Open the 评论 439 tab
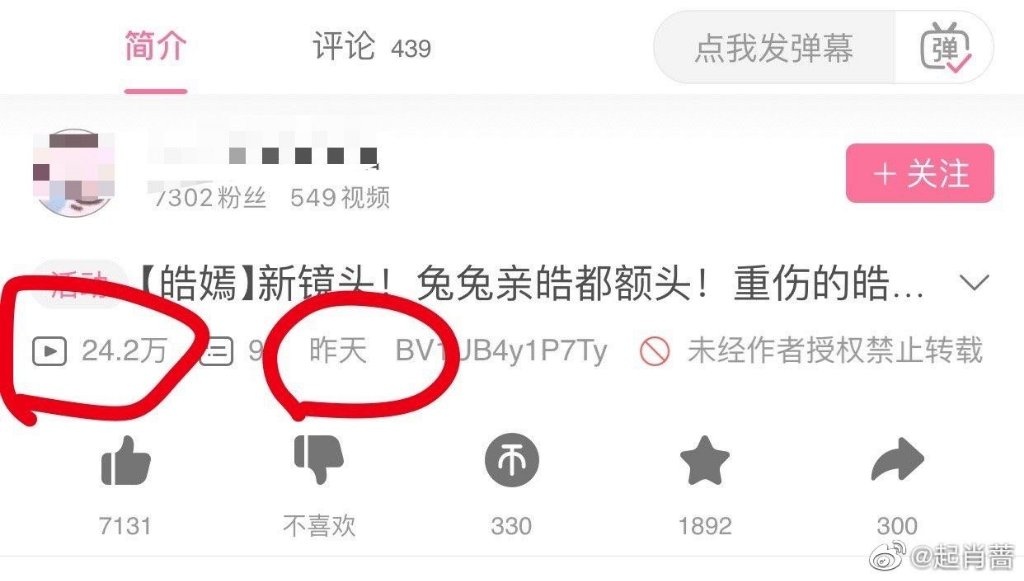 point(372,47)
